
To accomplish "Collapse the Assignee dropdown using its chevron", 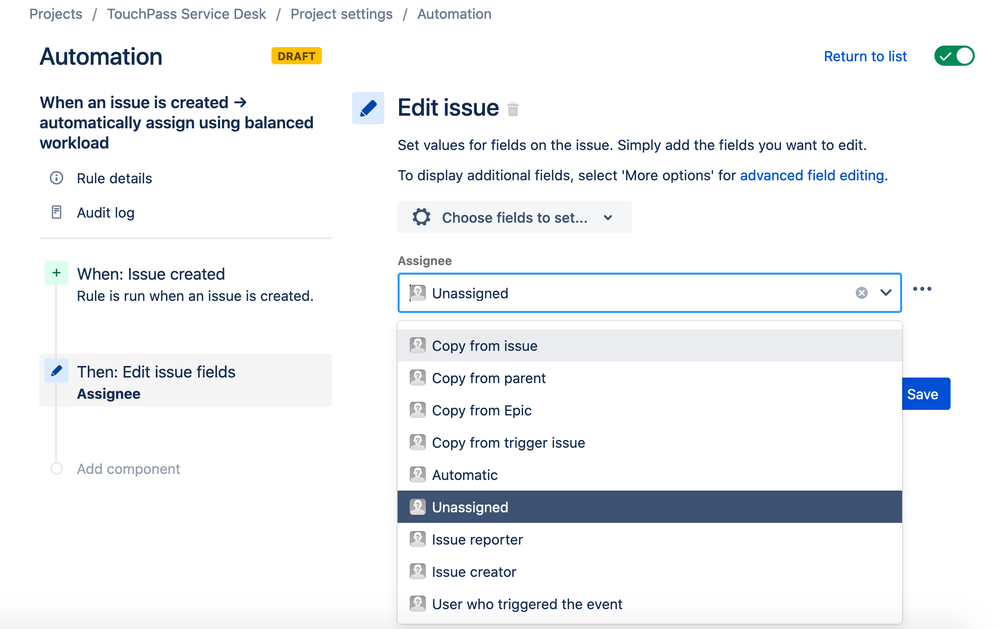I will click(x=886, y=293).
